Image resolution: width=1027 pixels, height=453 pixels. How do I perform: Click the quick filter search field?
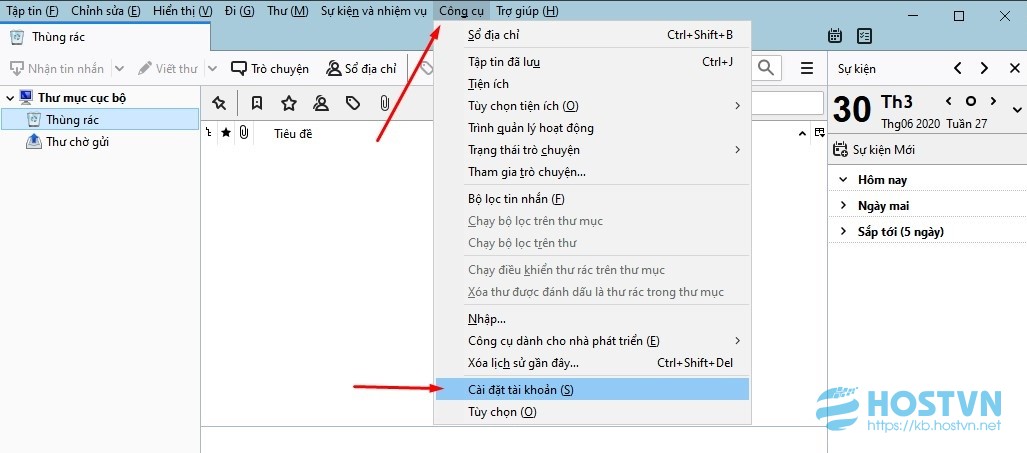[x=787, y=103]
